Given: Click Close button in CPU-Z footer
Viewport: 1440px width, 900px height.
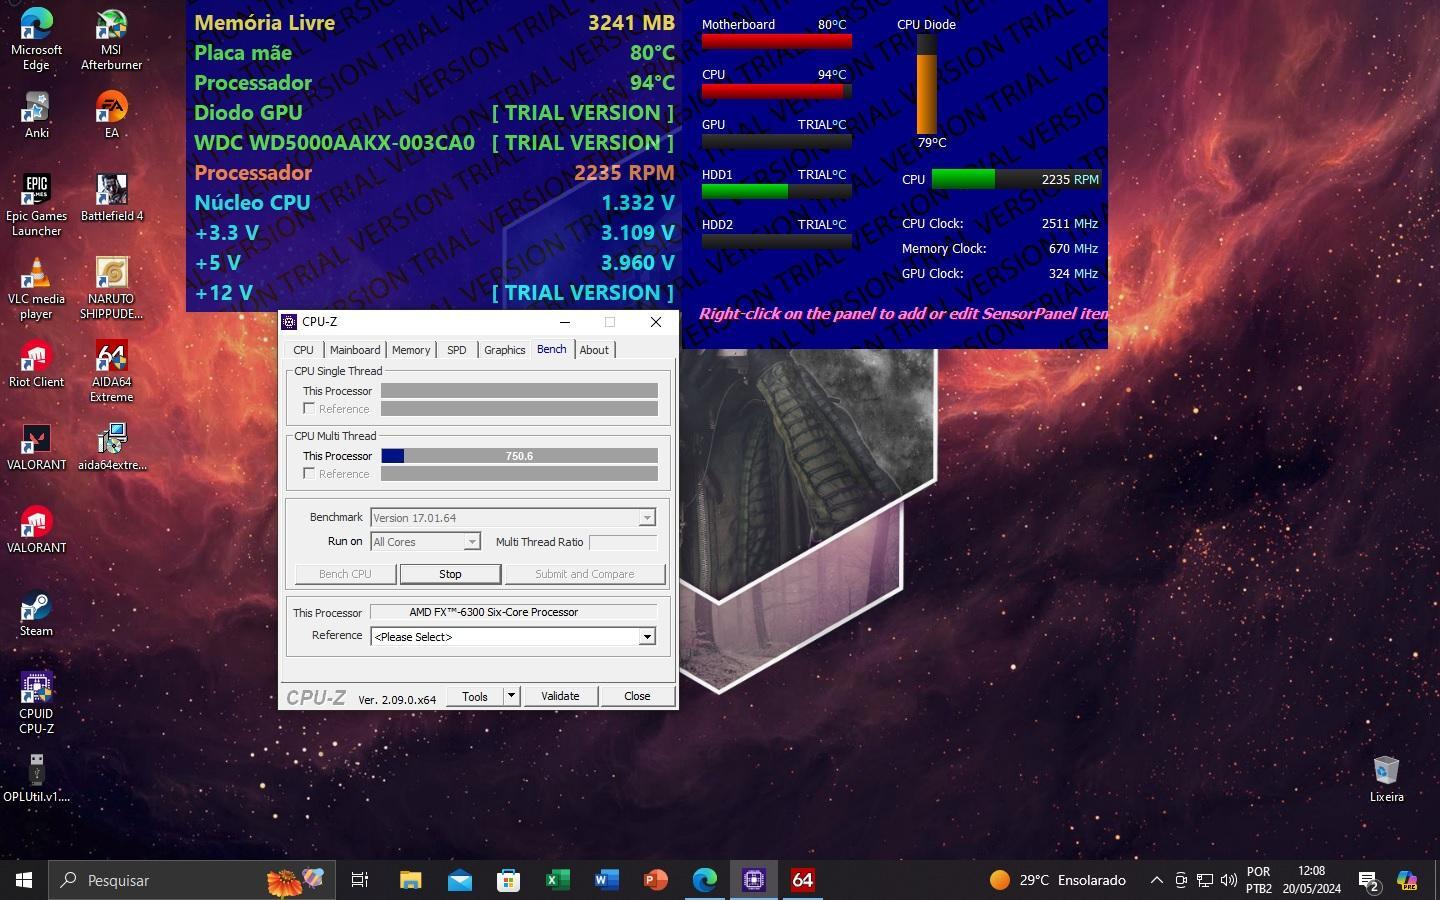Looking at the screenshot, I should point(637,696).
